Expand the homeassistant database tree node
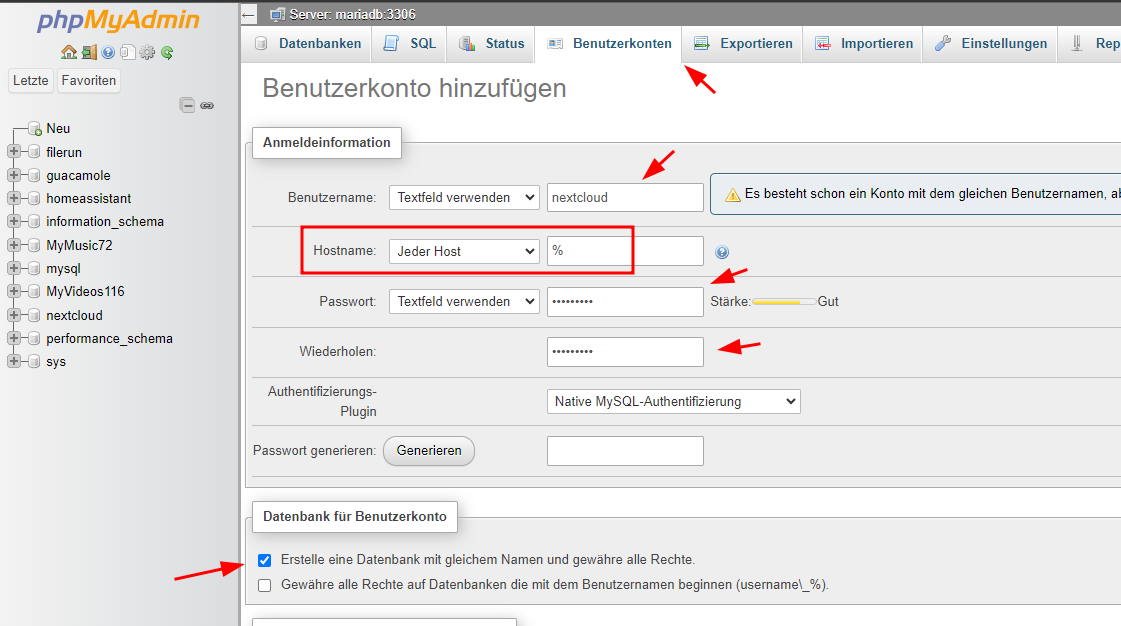The width and height of the screenshot is (1121, 626). pos(14,198)
